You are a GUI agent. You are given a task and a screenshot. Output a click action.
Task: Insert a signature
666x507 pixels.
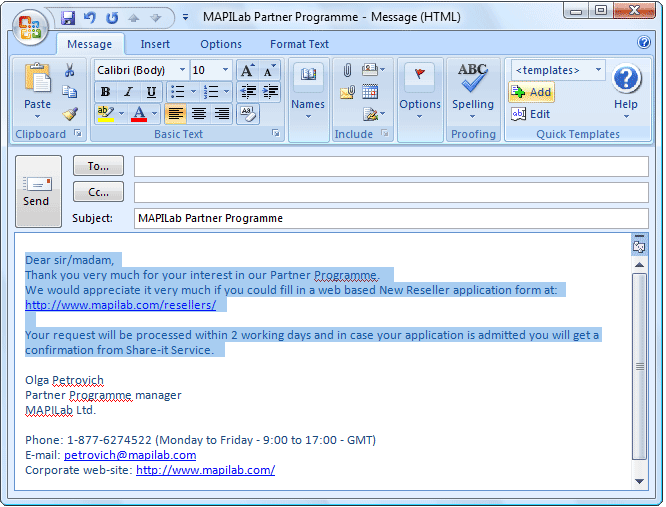tap(373, 114)
